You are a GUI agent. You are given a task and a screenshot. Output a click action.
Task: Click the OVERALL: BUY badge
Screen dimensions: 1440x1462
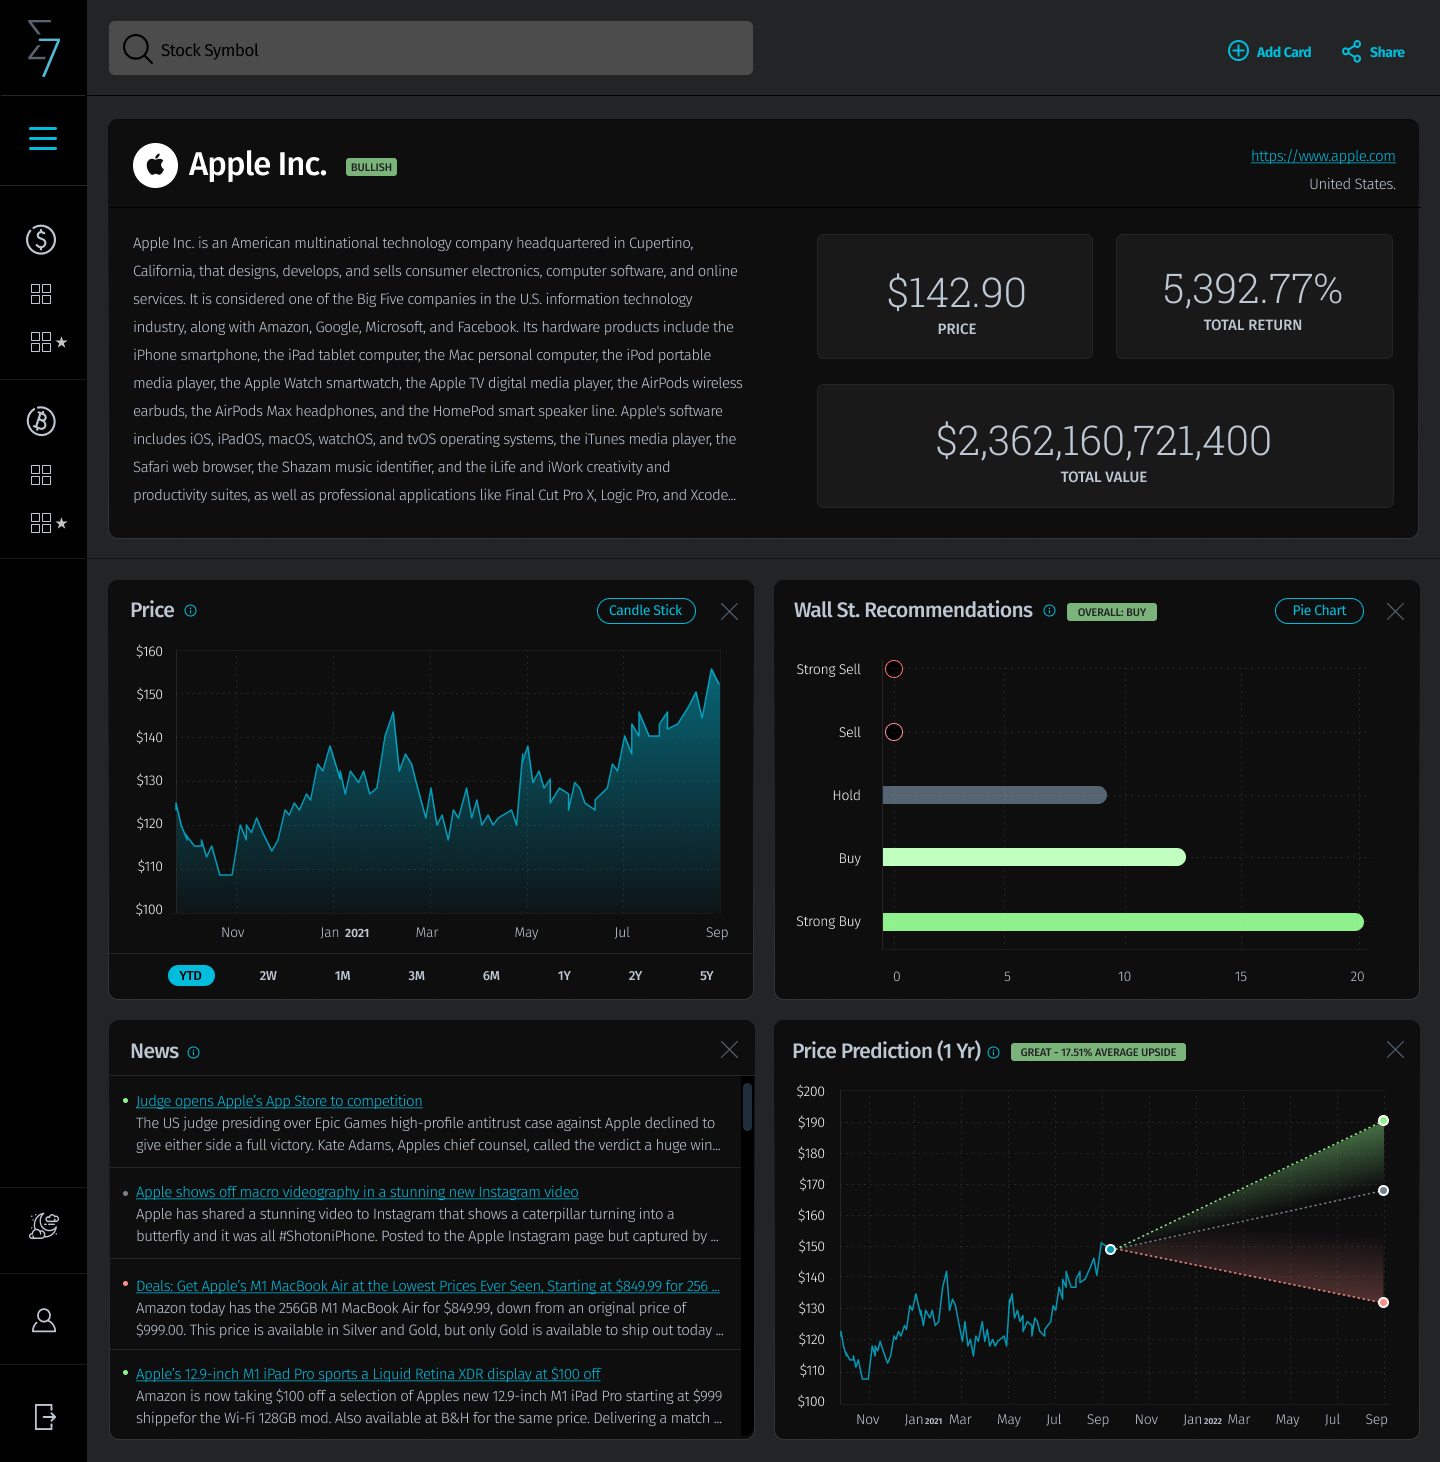pyautogui.click(x=1112, y=612)
